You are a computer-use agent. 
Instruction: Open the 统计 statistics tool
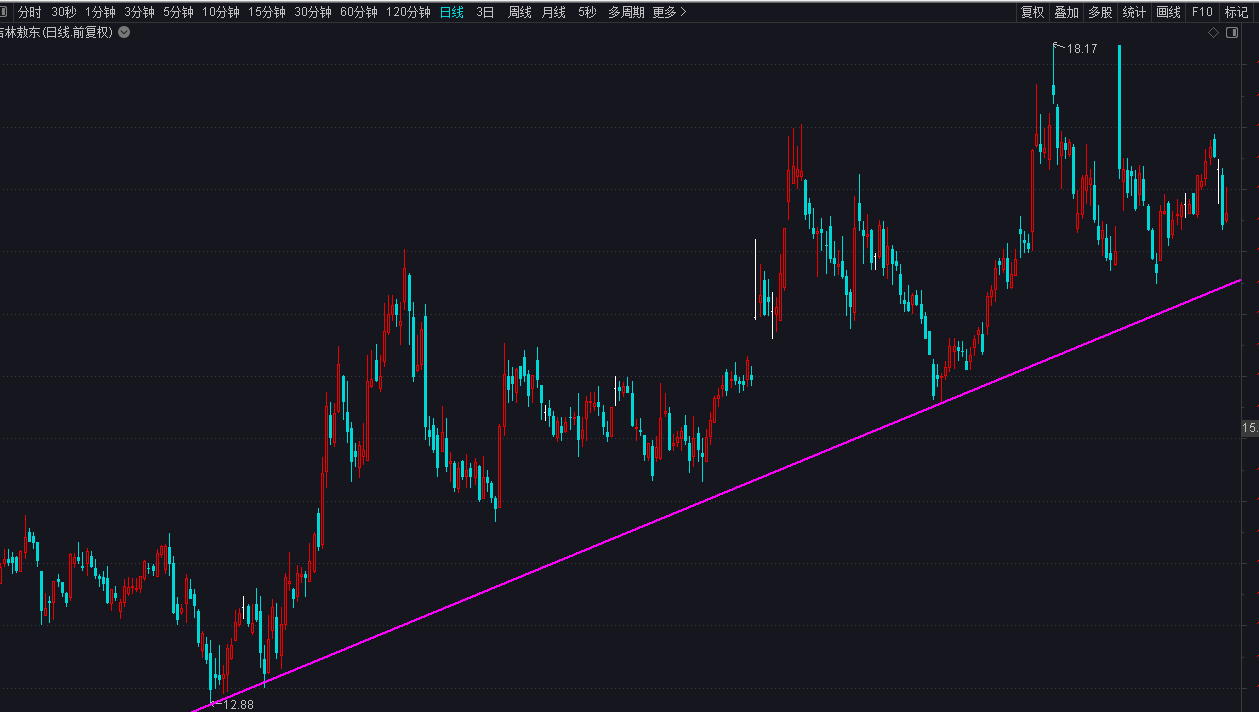click(x=1134, y=12)
